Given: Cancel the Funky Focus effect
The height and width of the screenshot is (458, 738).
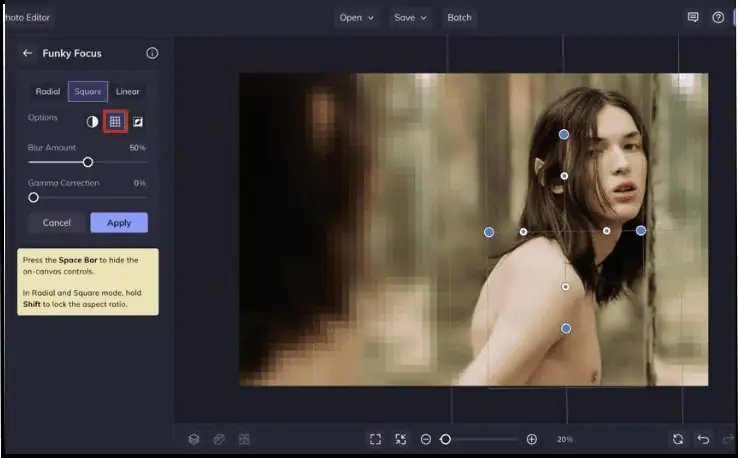Looking at the screenshot, I should [57, 223].
